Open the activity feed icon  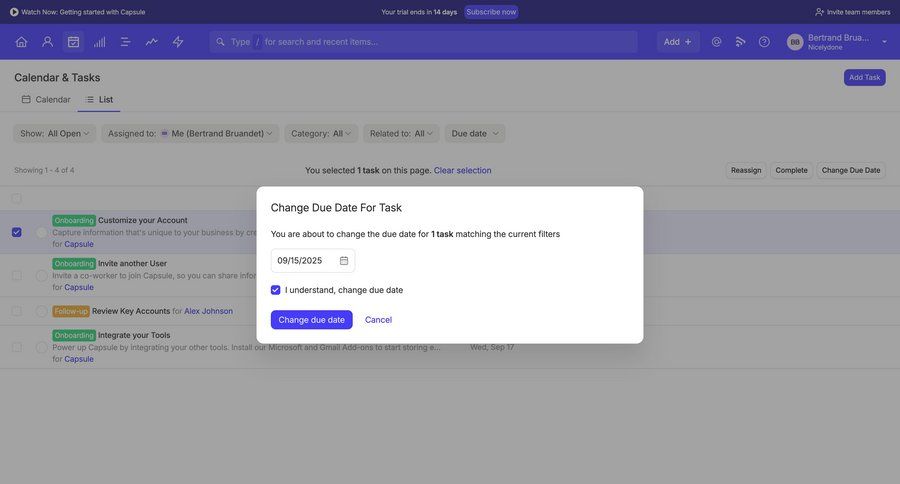740,42
